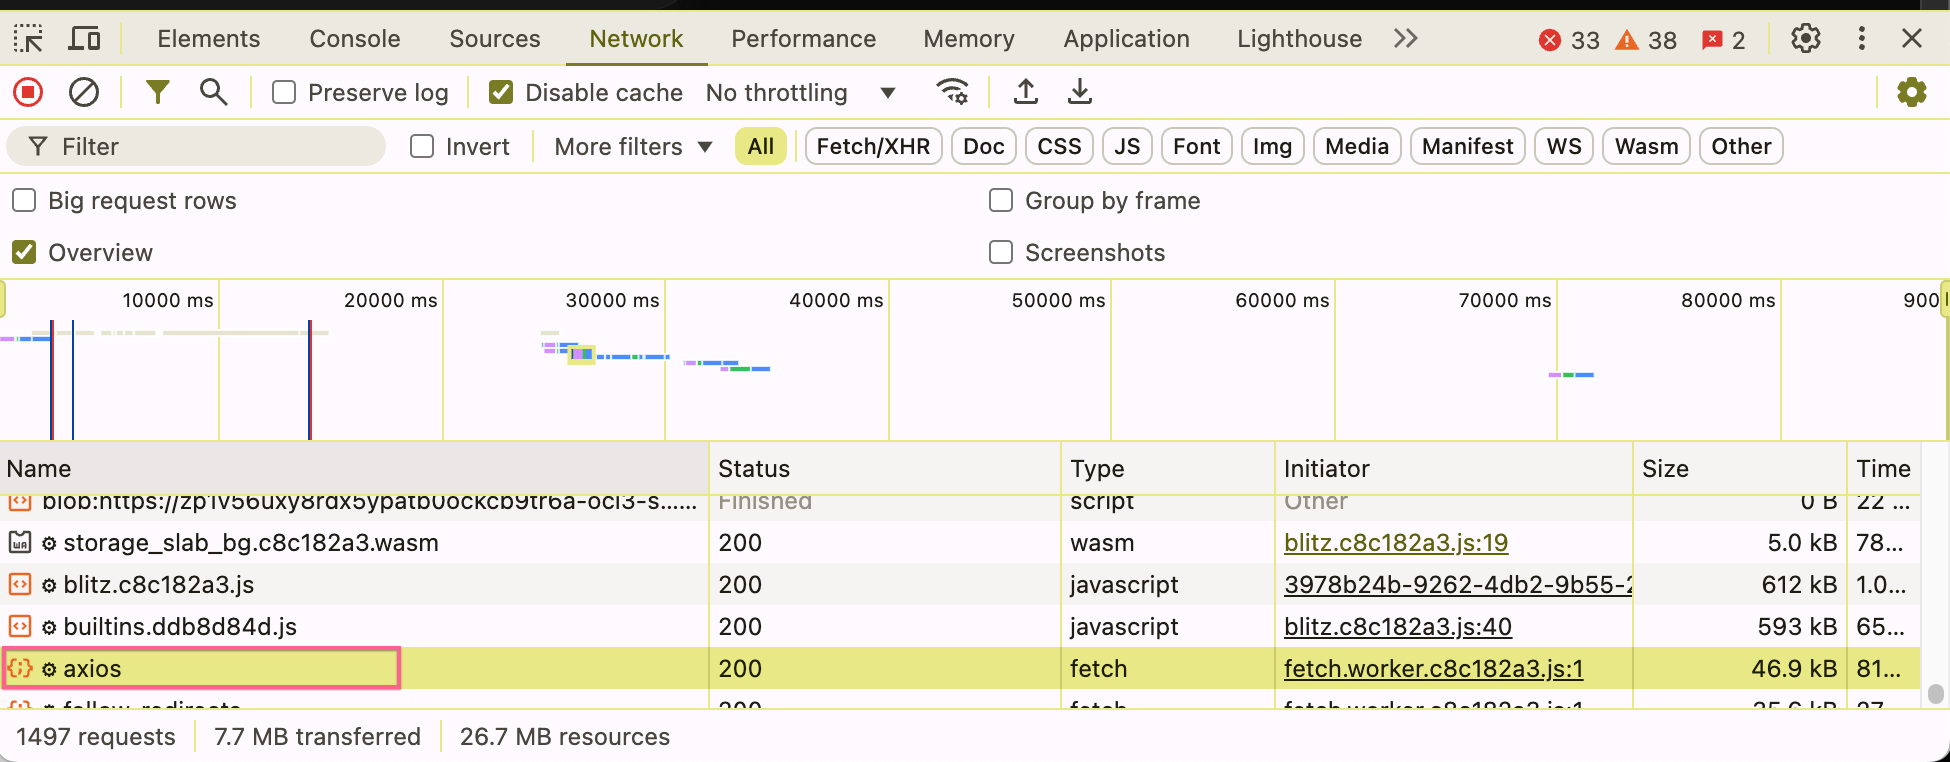Click the inspect element picker icon
Image resolution: width=1950 pixels, height=762 pixels.
[x=28, y=39]
